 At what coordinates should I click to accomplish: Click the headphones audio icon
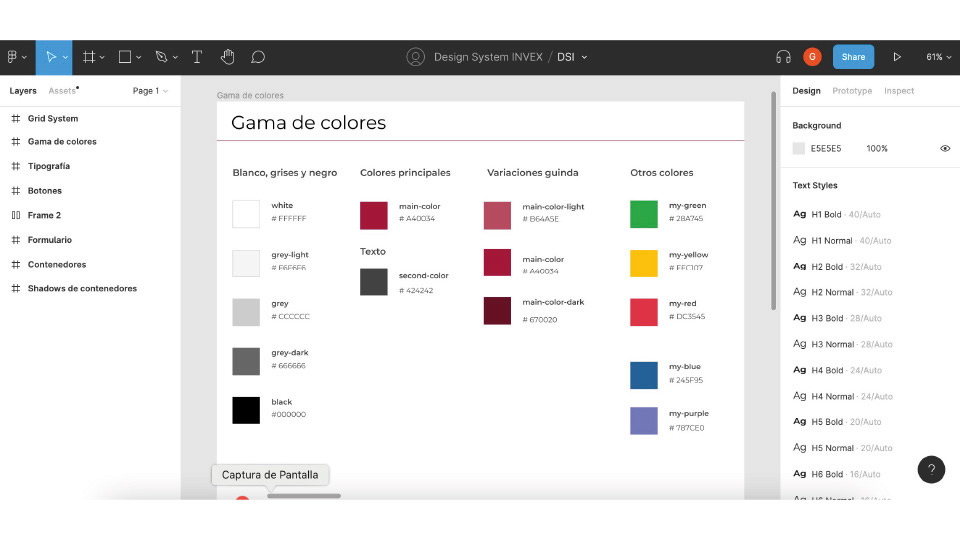click(x=783, y=57)
